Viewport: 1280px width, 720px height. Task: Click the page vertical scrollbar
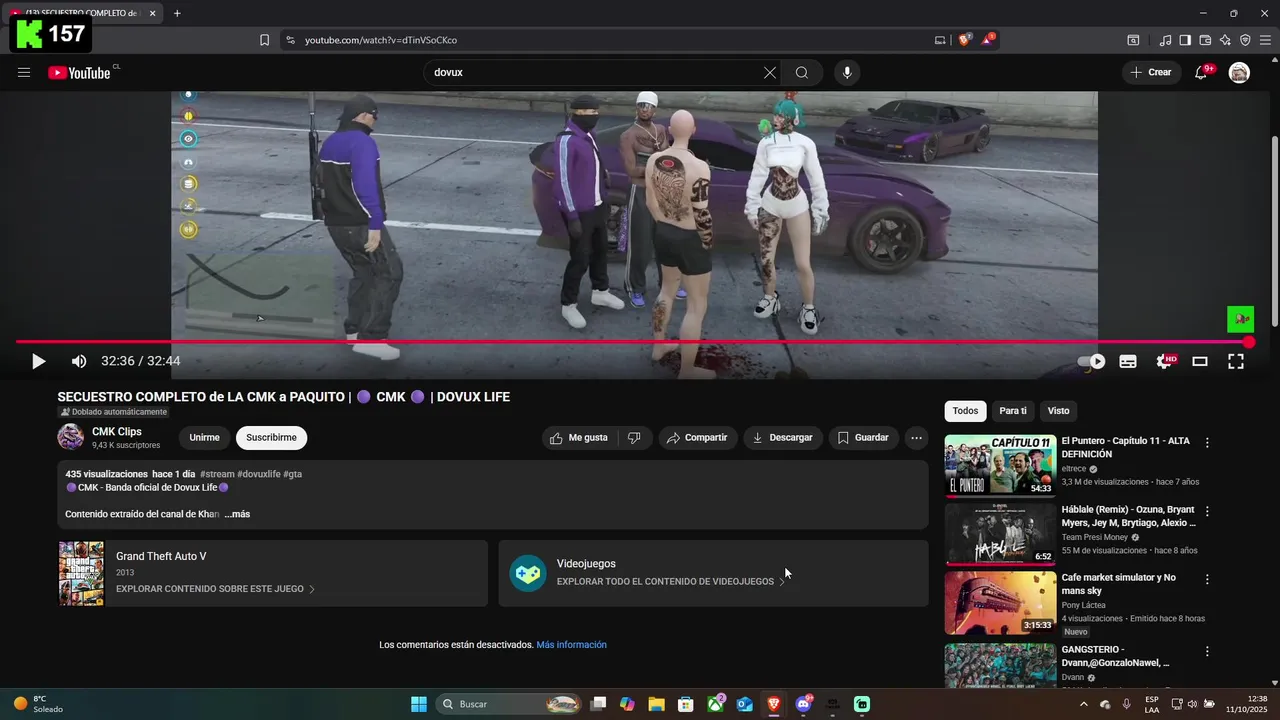pyautogui.click(x=1274, y=230)
